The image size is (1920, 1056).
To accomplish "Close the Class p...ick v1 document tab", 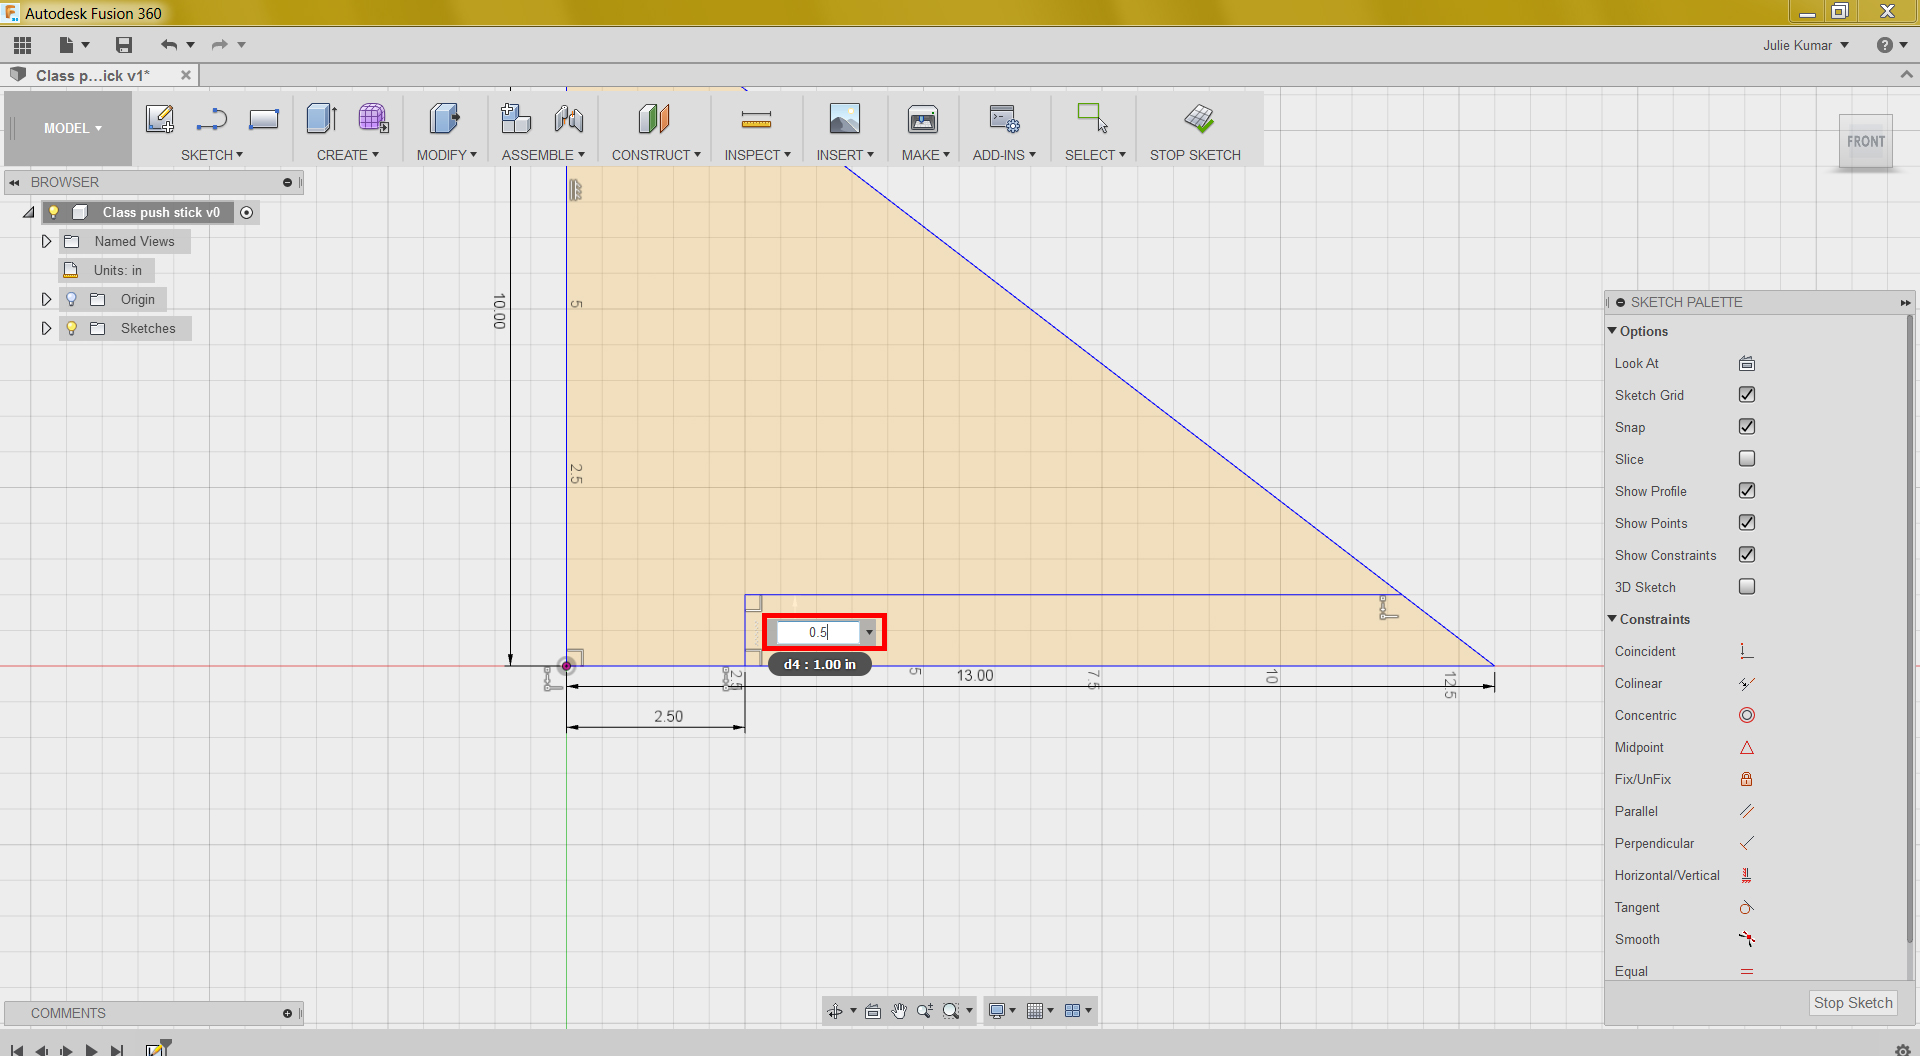I will pos(186,75).
